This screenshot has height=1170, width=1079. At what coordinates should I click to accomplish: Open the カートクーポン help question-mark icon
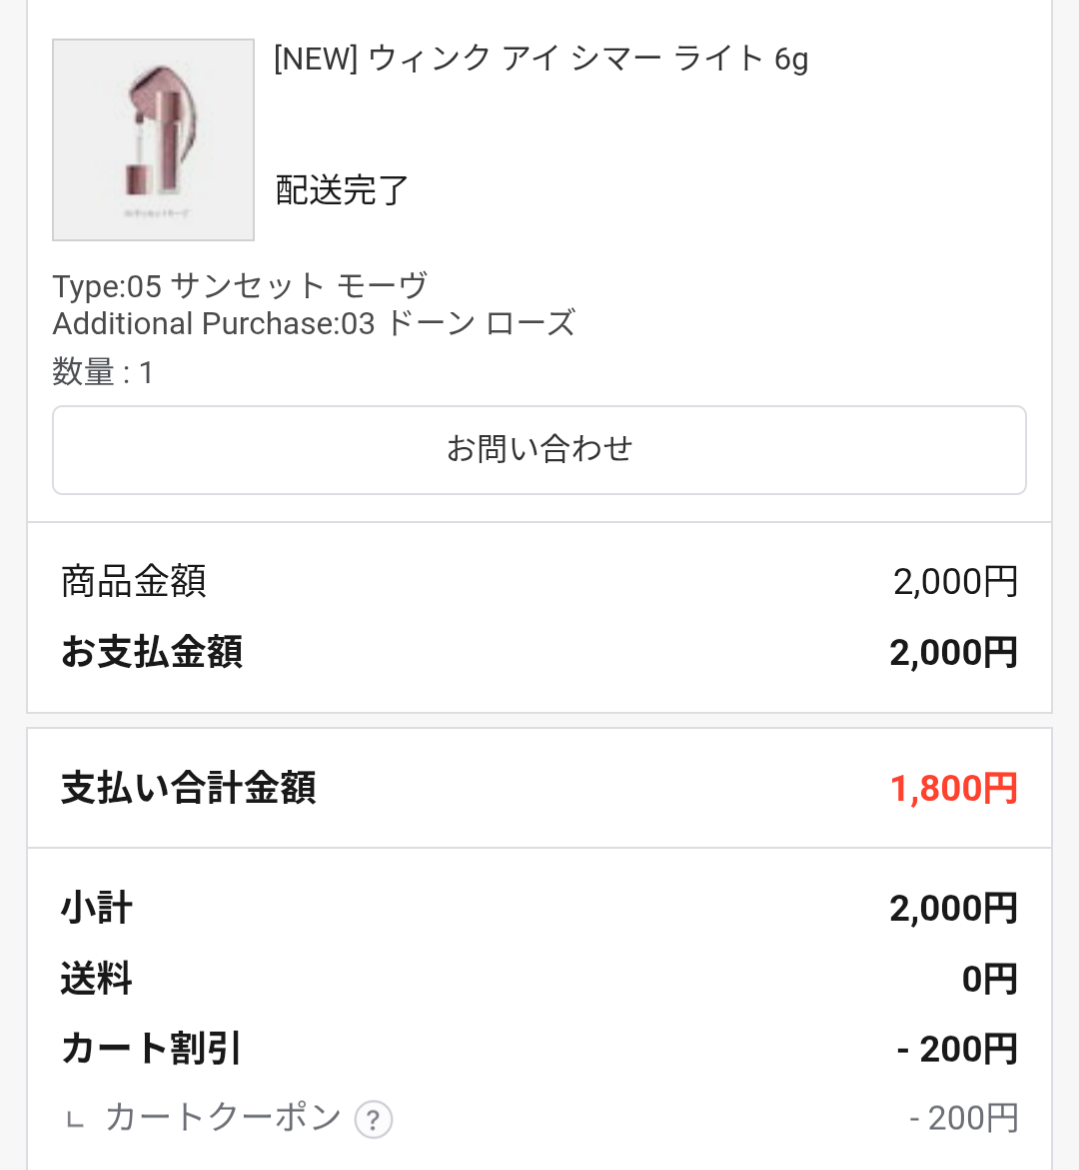pyautogui.click(x=373, y=1119)
